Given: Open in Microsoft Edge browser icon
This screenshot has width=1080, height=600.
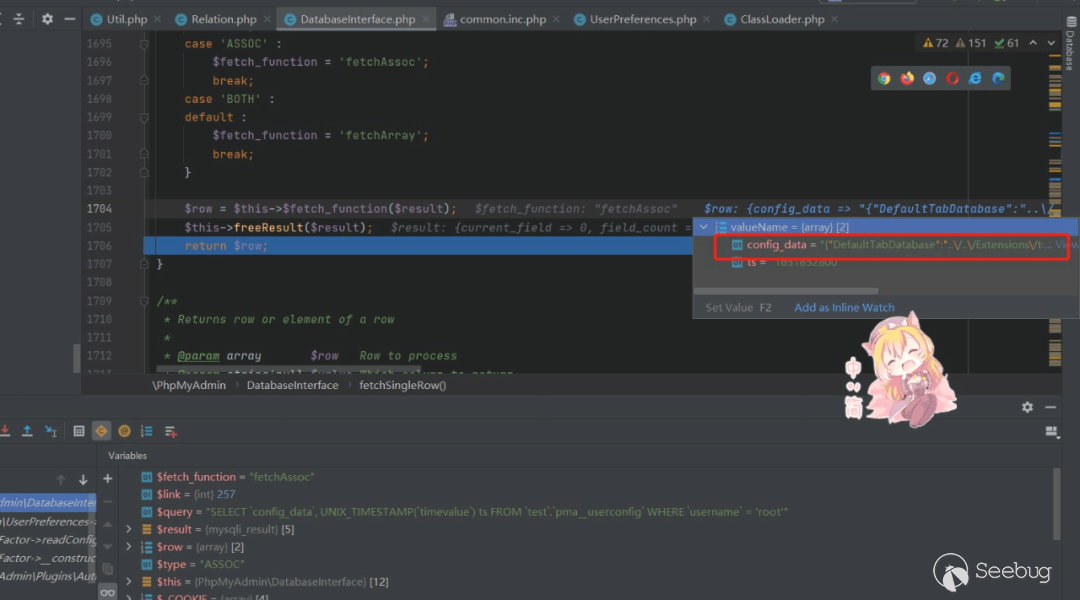Looking at the screenshot, I should coord(998,78).
